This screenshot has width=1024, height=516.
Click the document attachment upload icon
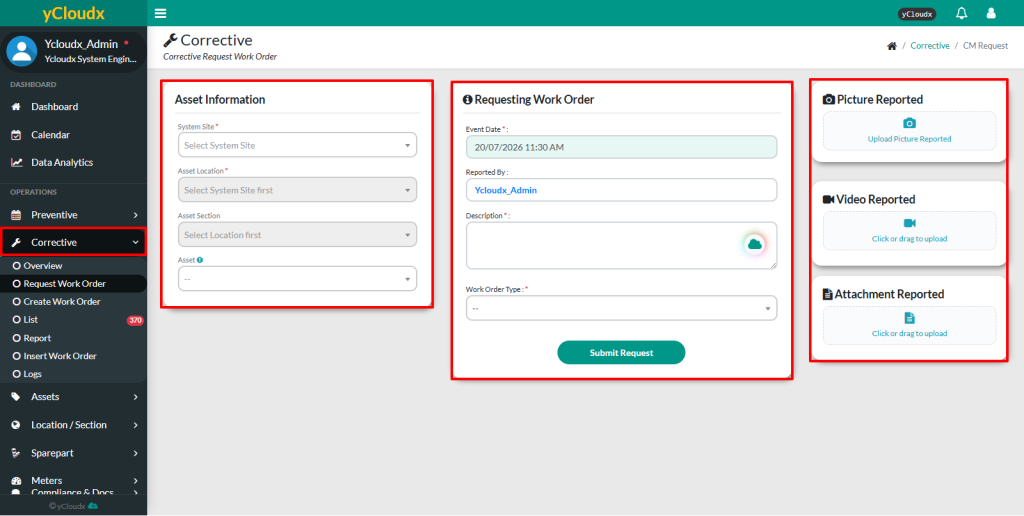coord(909,318)
